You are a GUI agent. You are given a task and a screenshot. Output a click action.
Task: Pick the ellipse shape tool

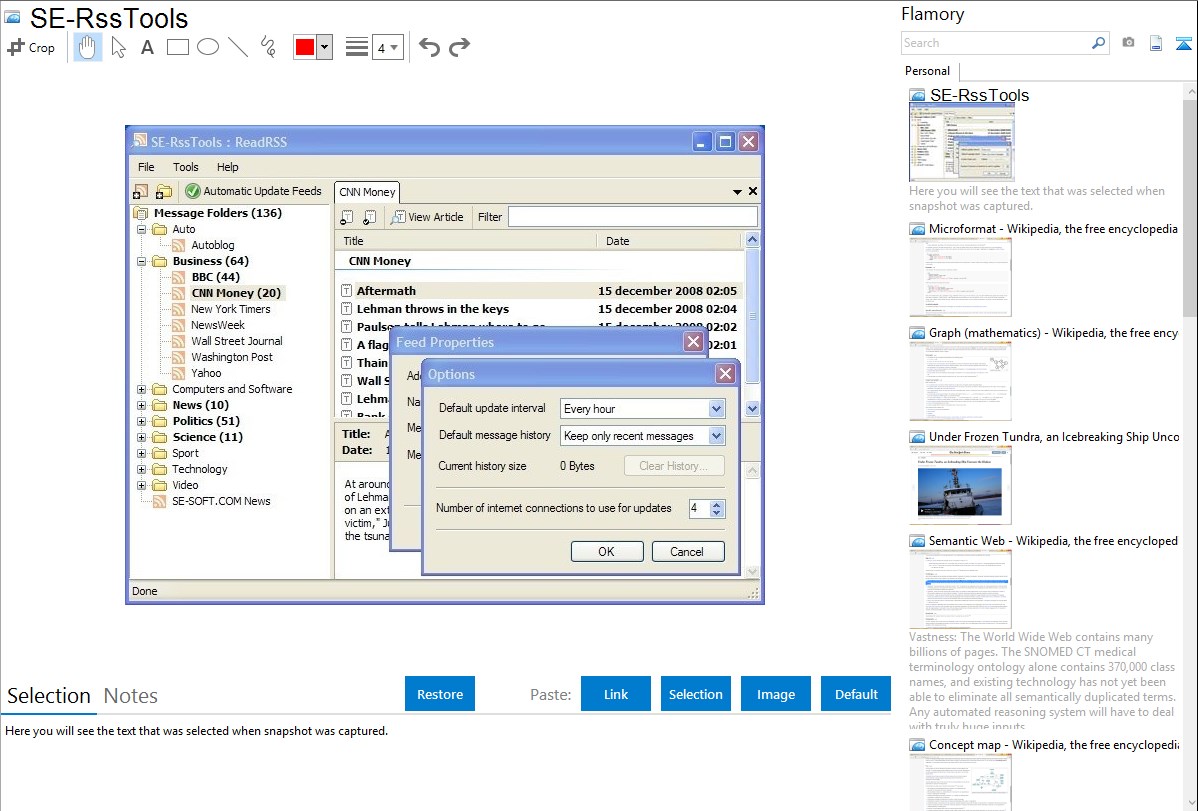pos(208,47)
